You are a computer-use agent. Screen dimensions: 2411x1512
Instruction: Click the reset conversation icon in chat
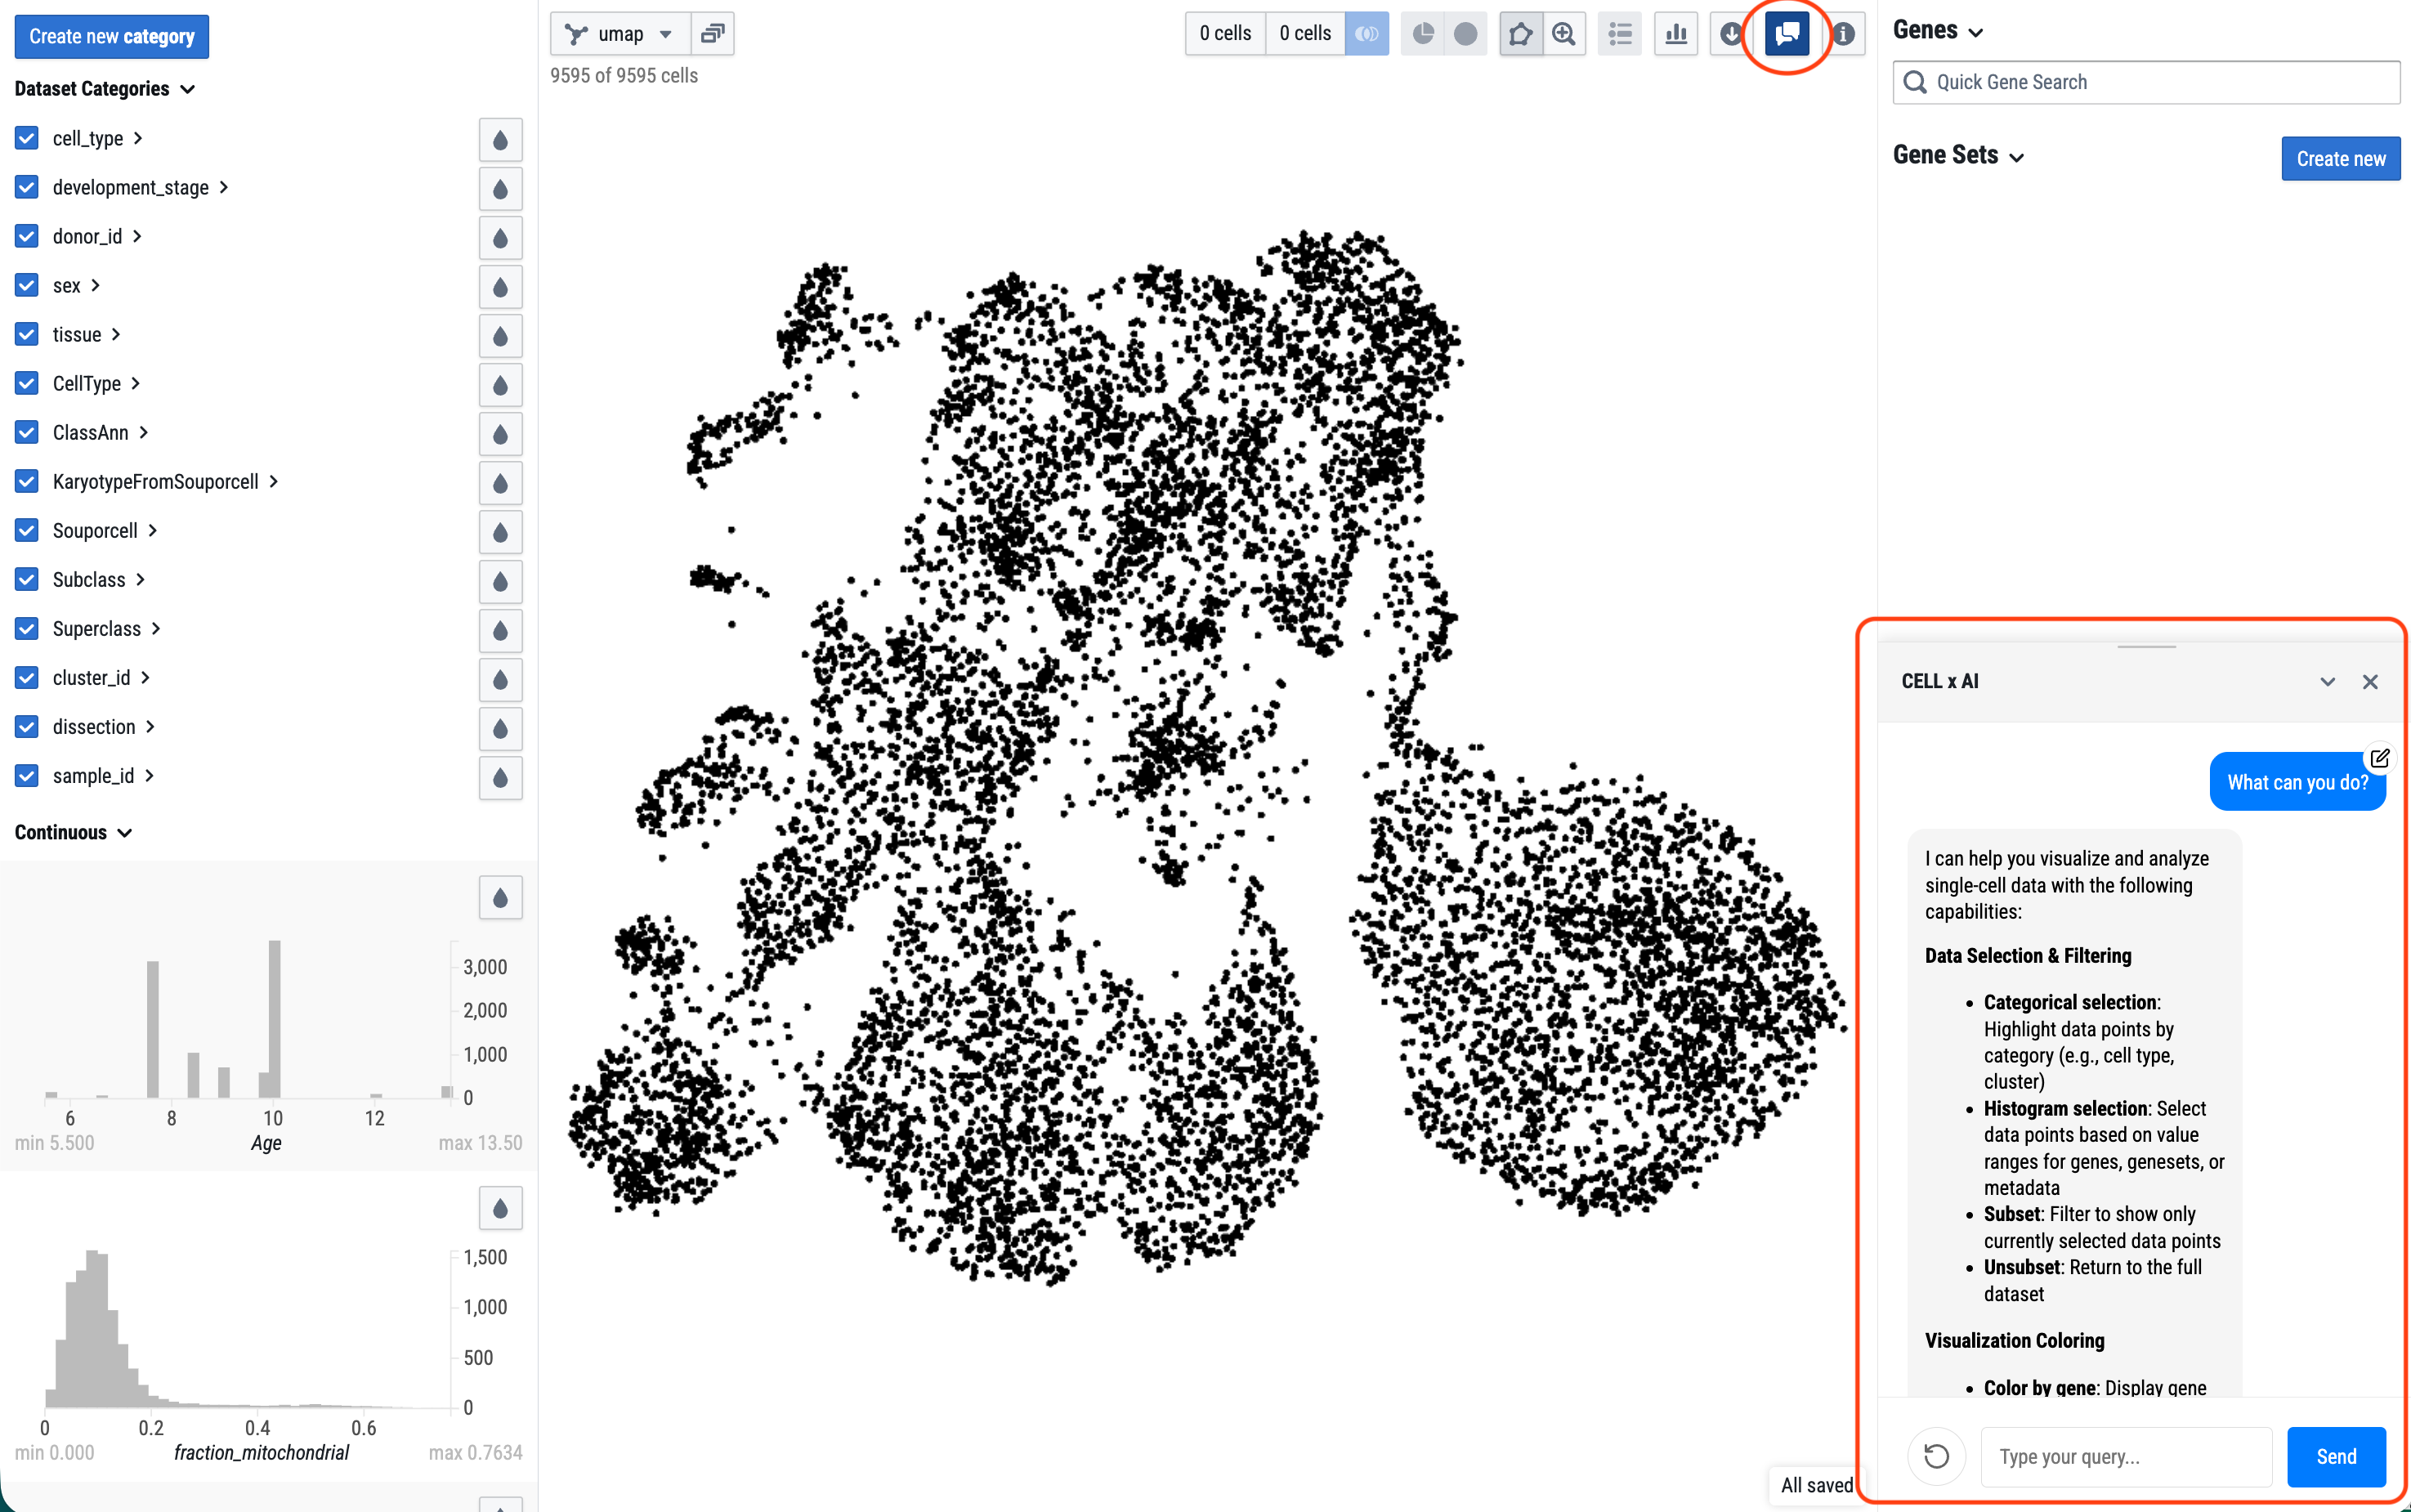(1936, 1456)
